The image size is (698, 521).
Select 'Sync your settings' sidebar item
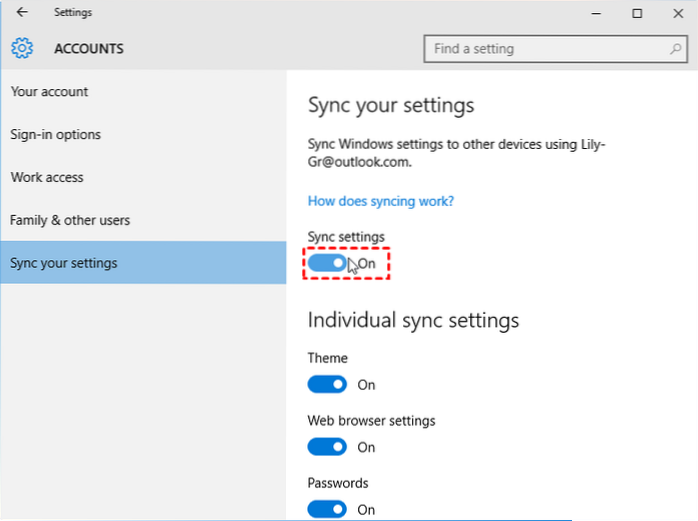(x=64, y=263)
